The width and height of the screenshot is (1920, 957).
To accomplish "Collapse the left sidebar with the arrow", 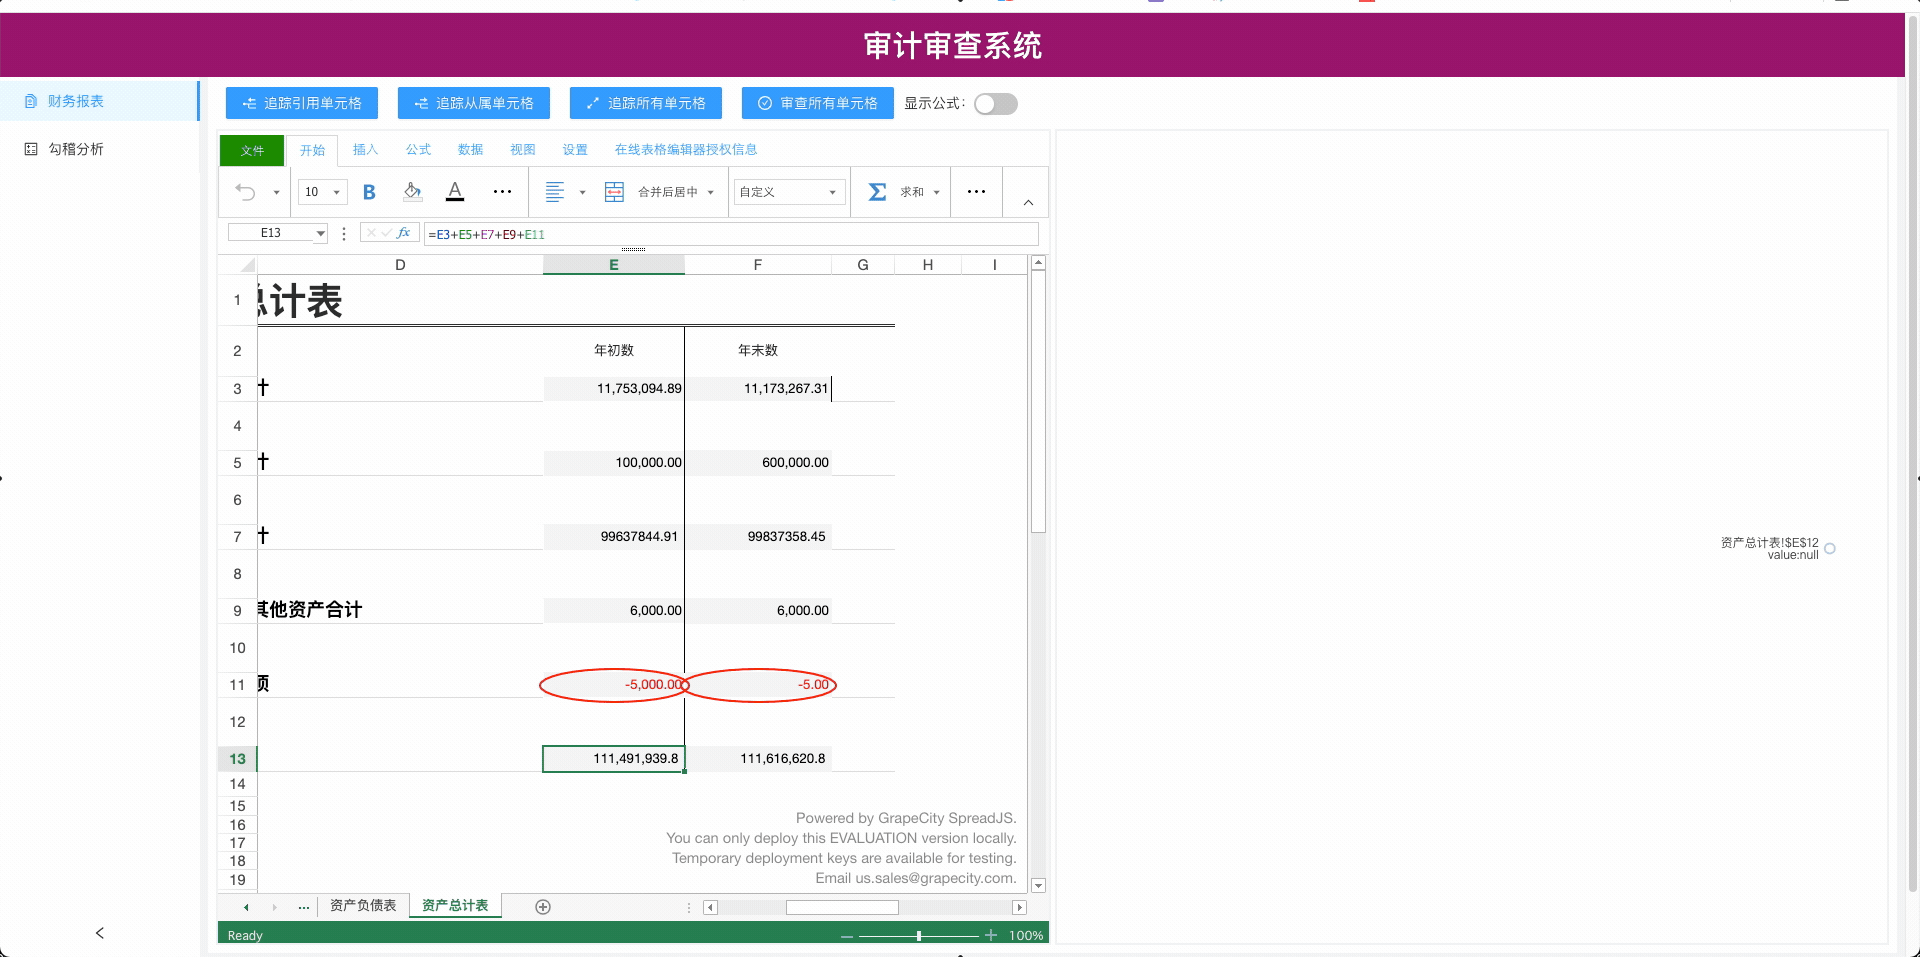I will tap(100, 933).
